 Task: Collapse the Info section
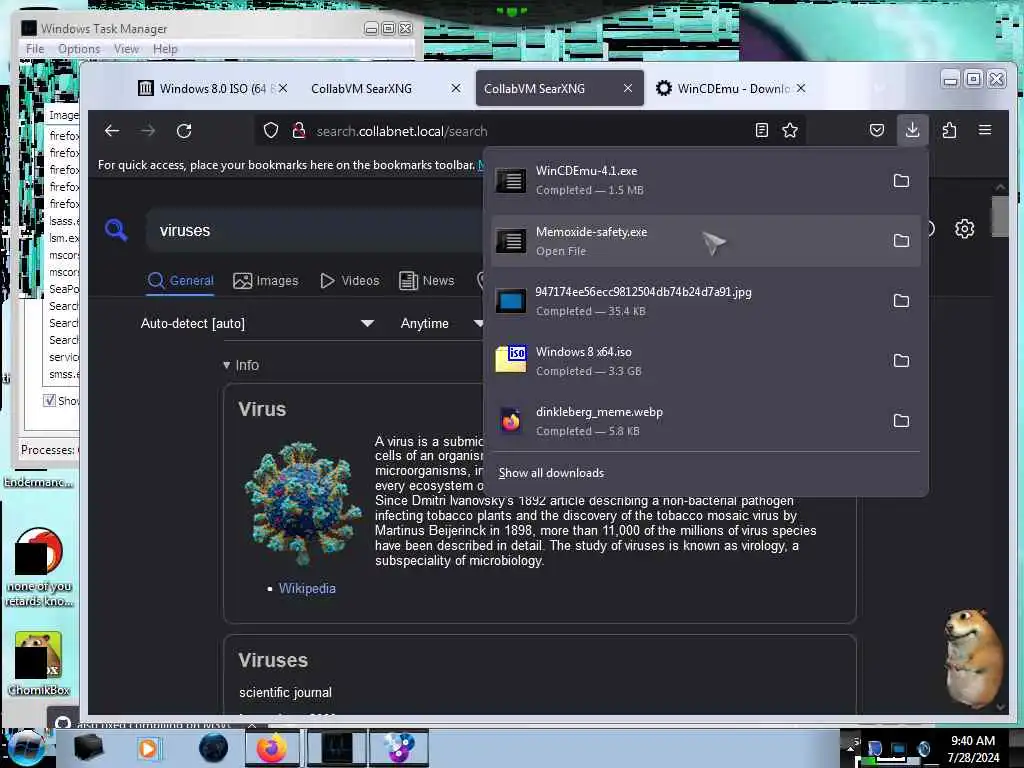click(x=240, y=365)
